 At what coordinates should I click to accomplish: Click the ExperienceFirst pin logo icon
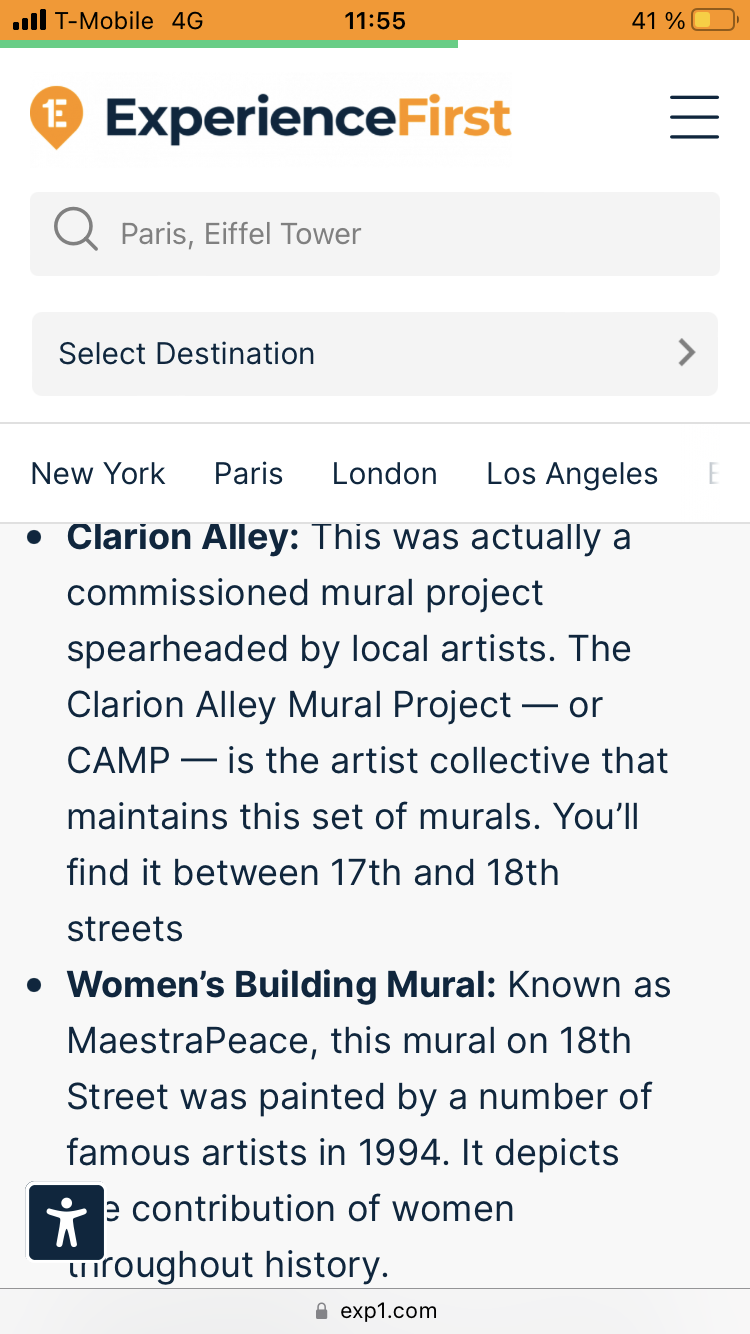click(x=56, y=117)
